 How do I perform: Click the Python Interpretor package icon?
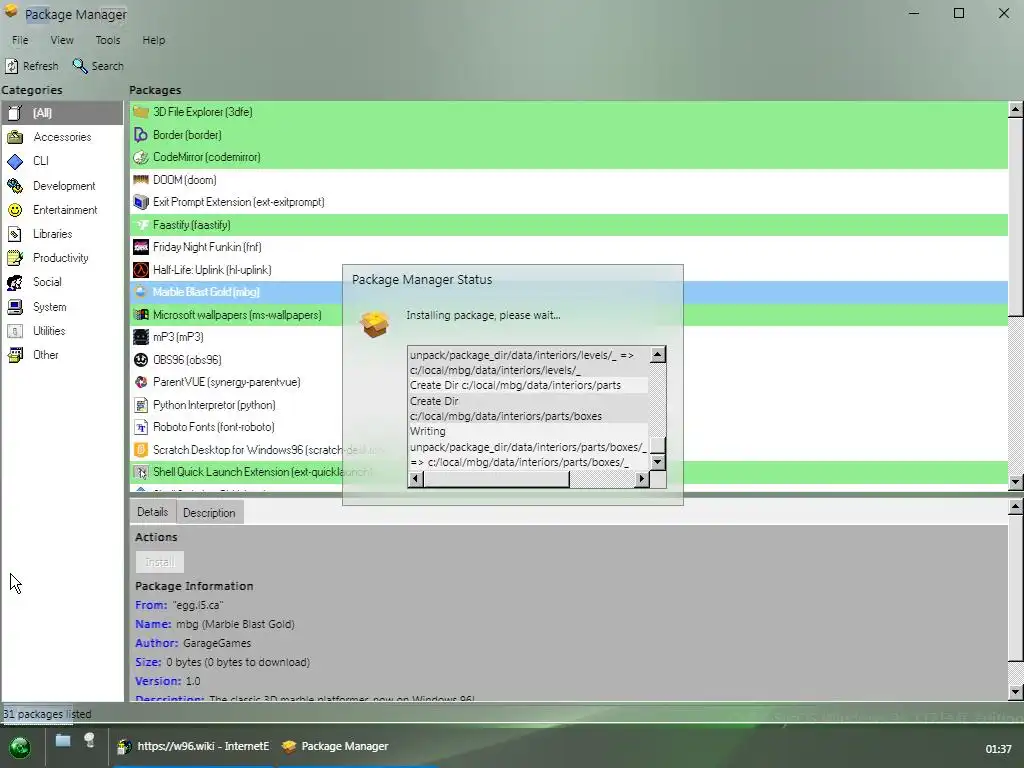(141, 405)
